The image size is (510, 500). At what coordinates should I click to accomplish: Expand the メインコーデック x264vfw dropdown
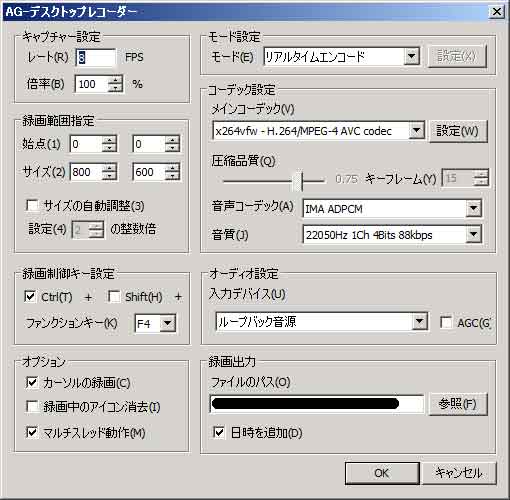click(x=417, y=131)
